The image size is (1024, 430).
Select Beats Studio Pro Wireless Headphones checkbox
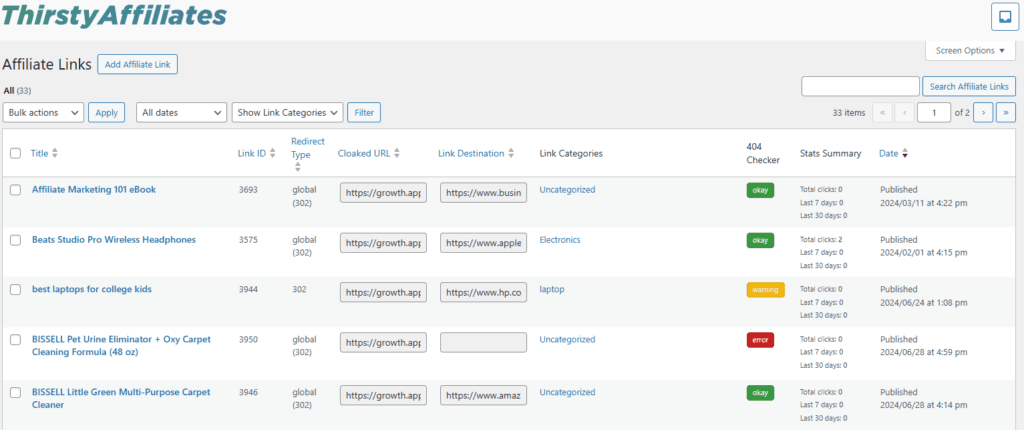(x=15, y=240)
